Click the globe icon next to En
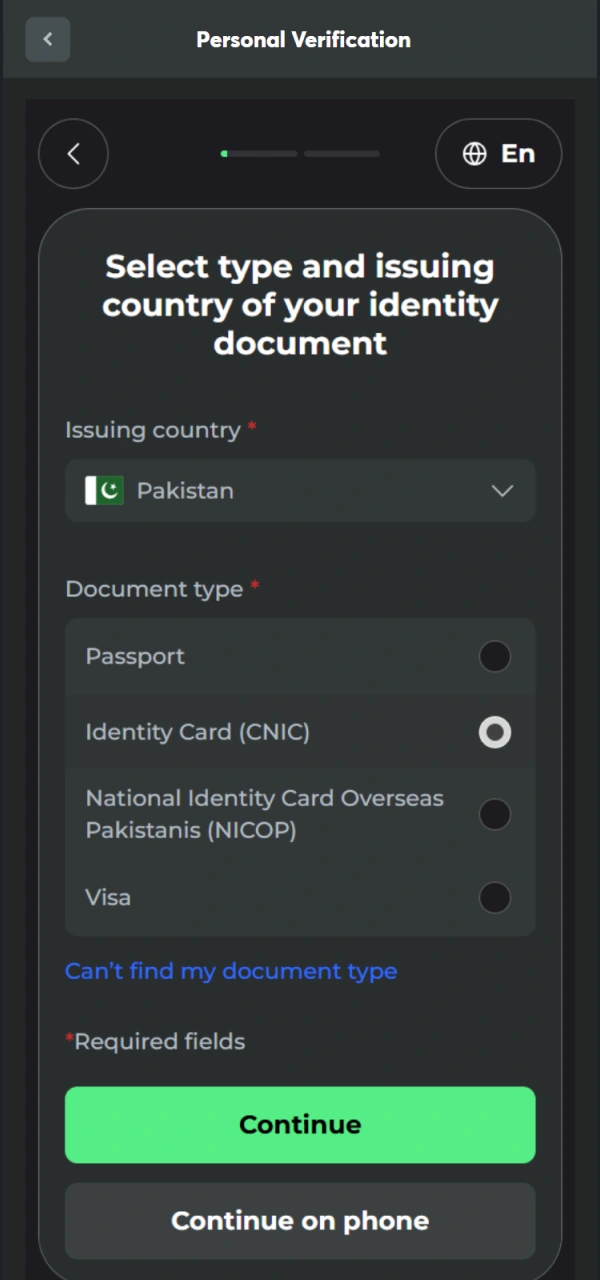The height and width of the screenshot is (1280, 600). [474, 153]
